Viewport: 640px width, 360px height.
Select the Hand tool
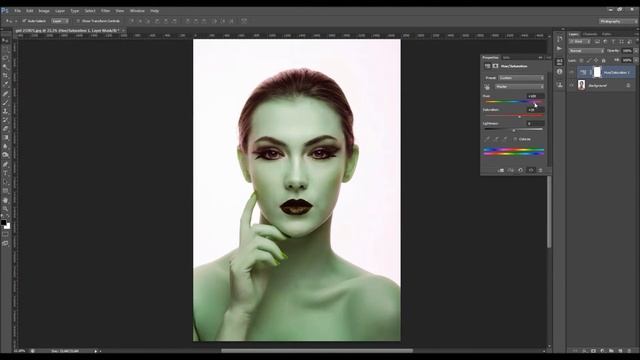click(5, 200)
